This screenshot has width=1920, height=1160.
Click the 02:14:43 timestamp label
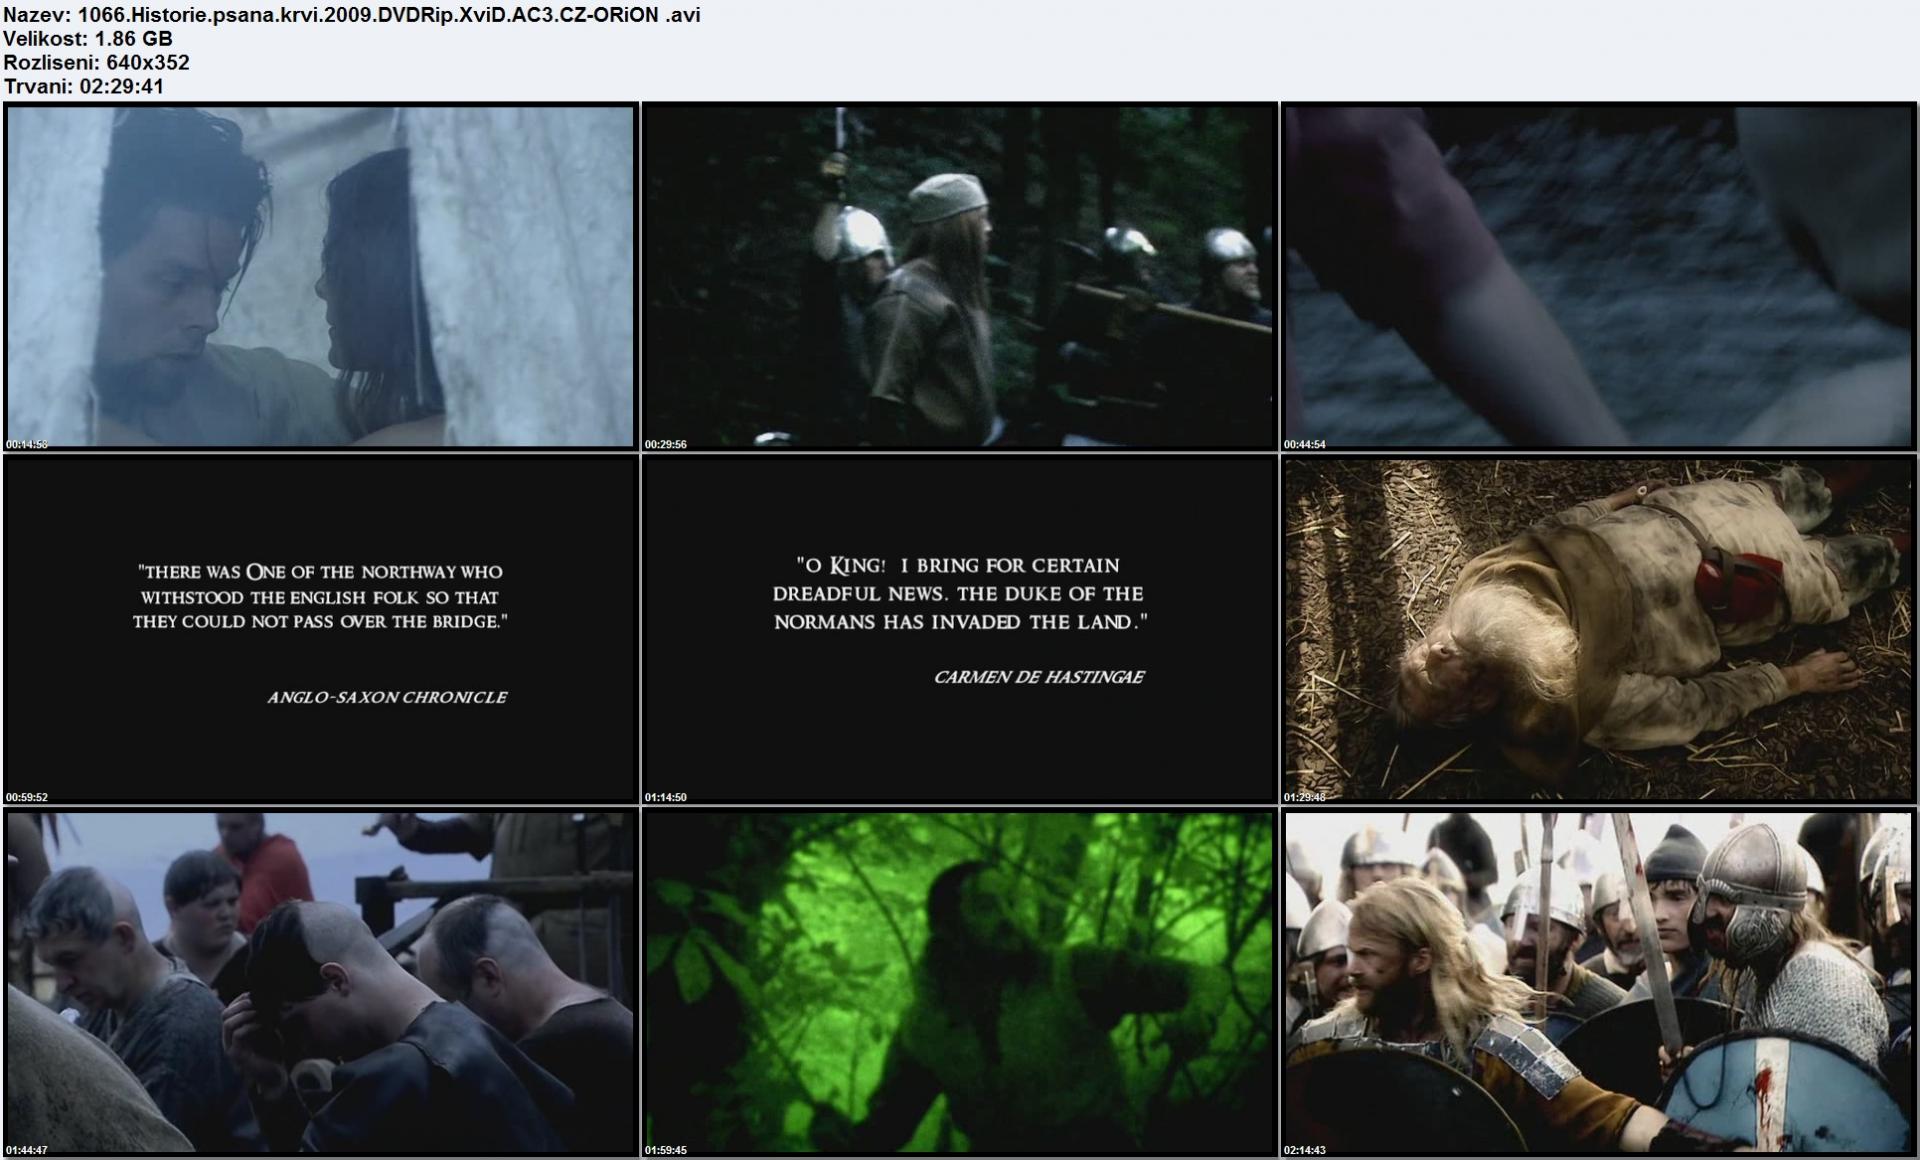(x=1305, y=1150)
